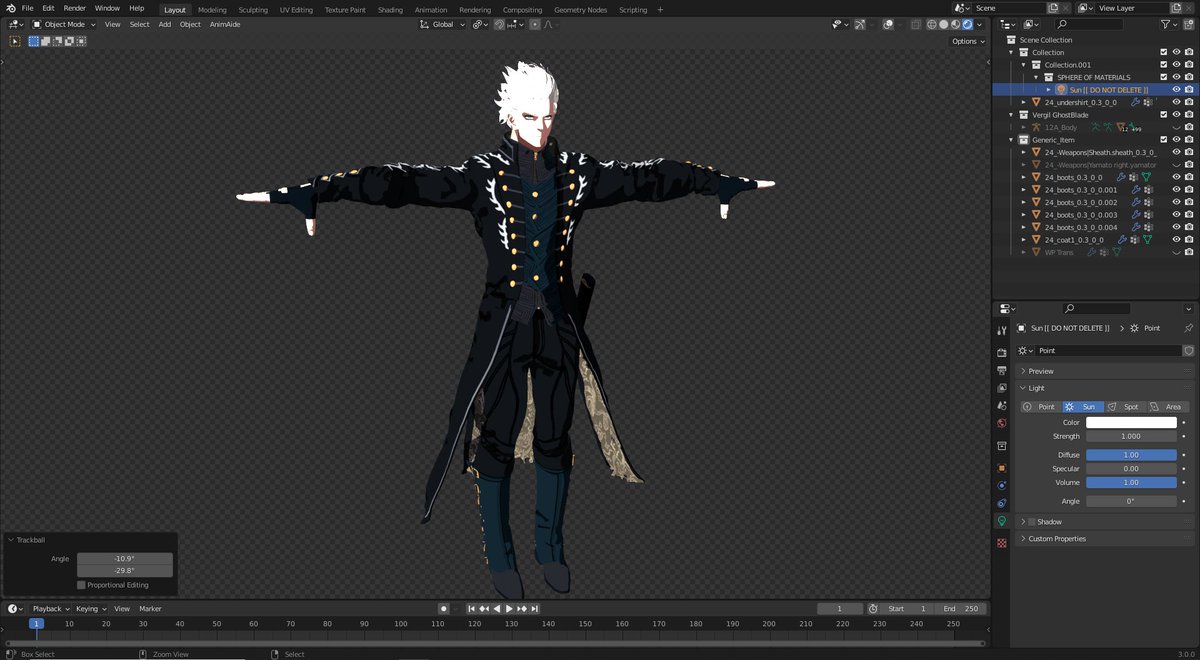Set light type to Area
This screenshot has height=660, width=1200.
tap(1166, 407)
